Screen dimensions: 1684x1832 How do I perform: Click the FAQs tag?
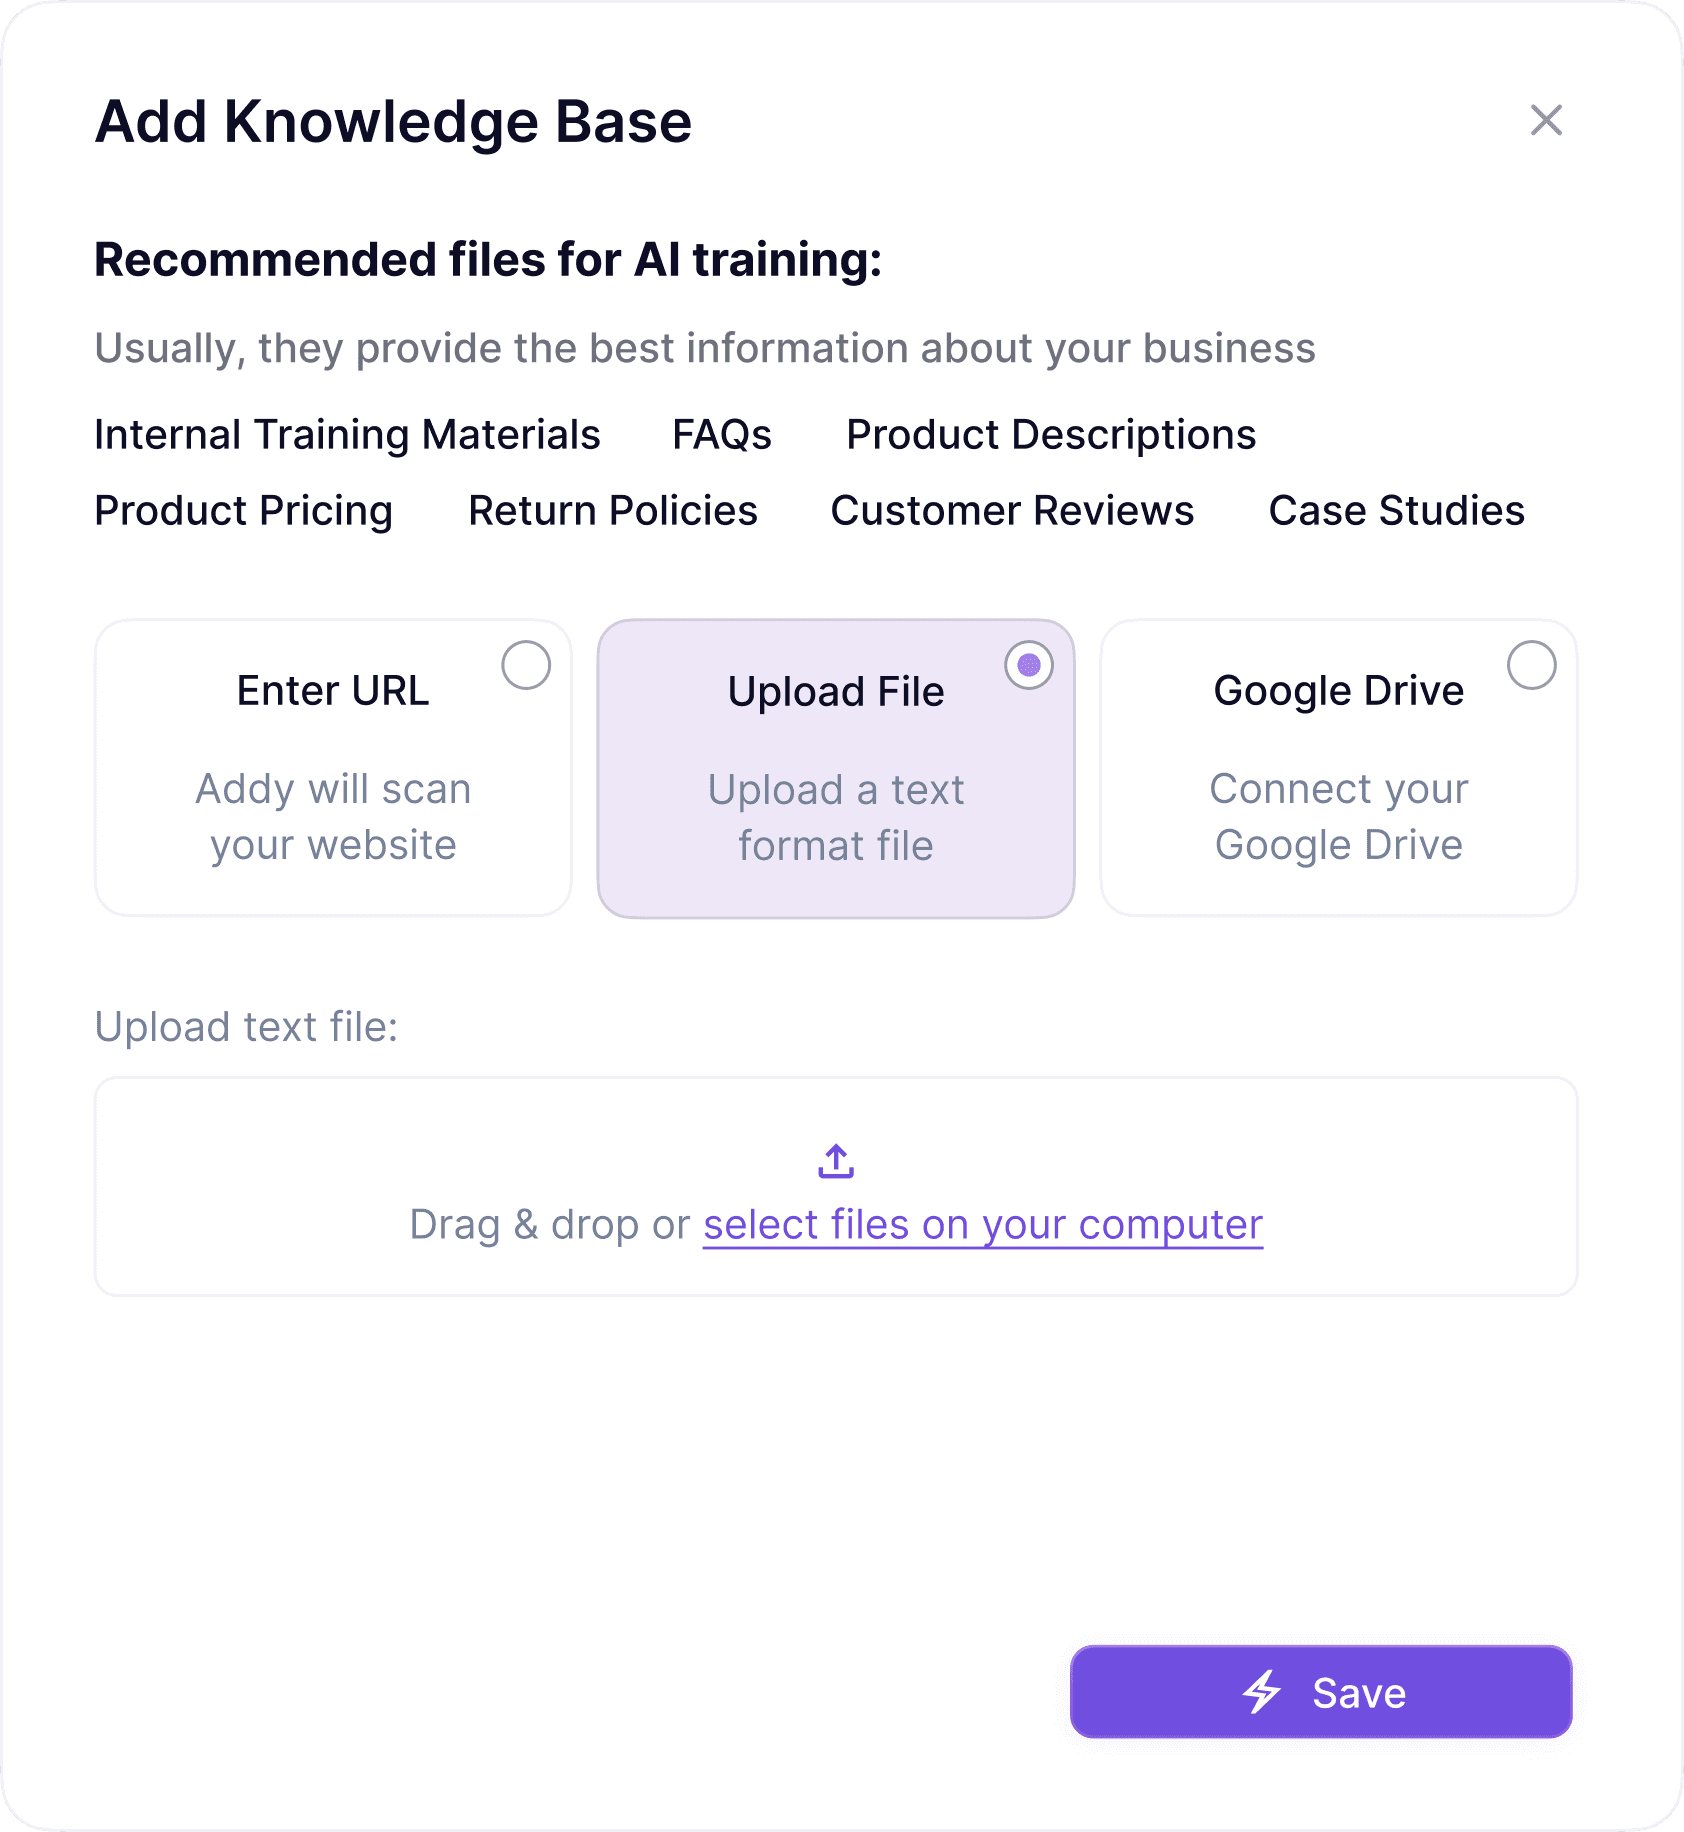click(x=721, y=434)
